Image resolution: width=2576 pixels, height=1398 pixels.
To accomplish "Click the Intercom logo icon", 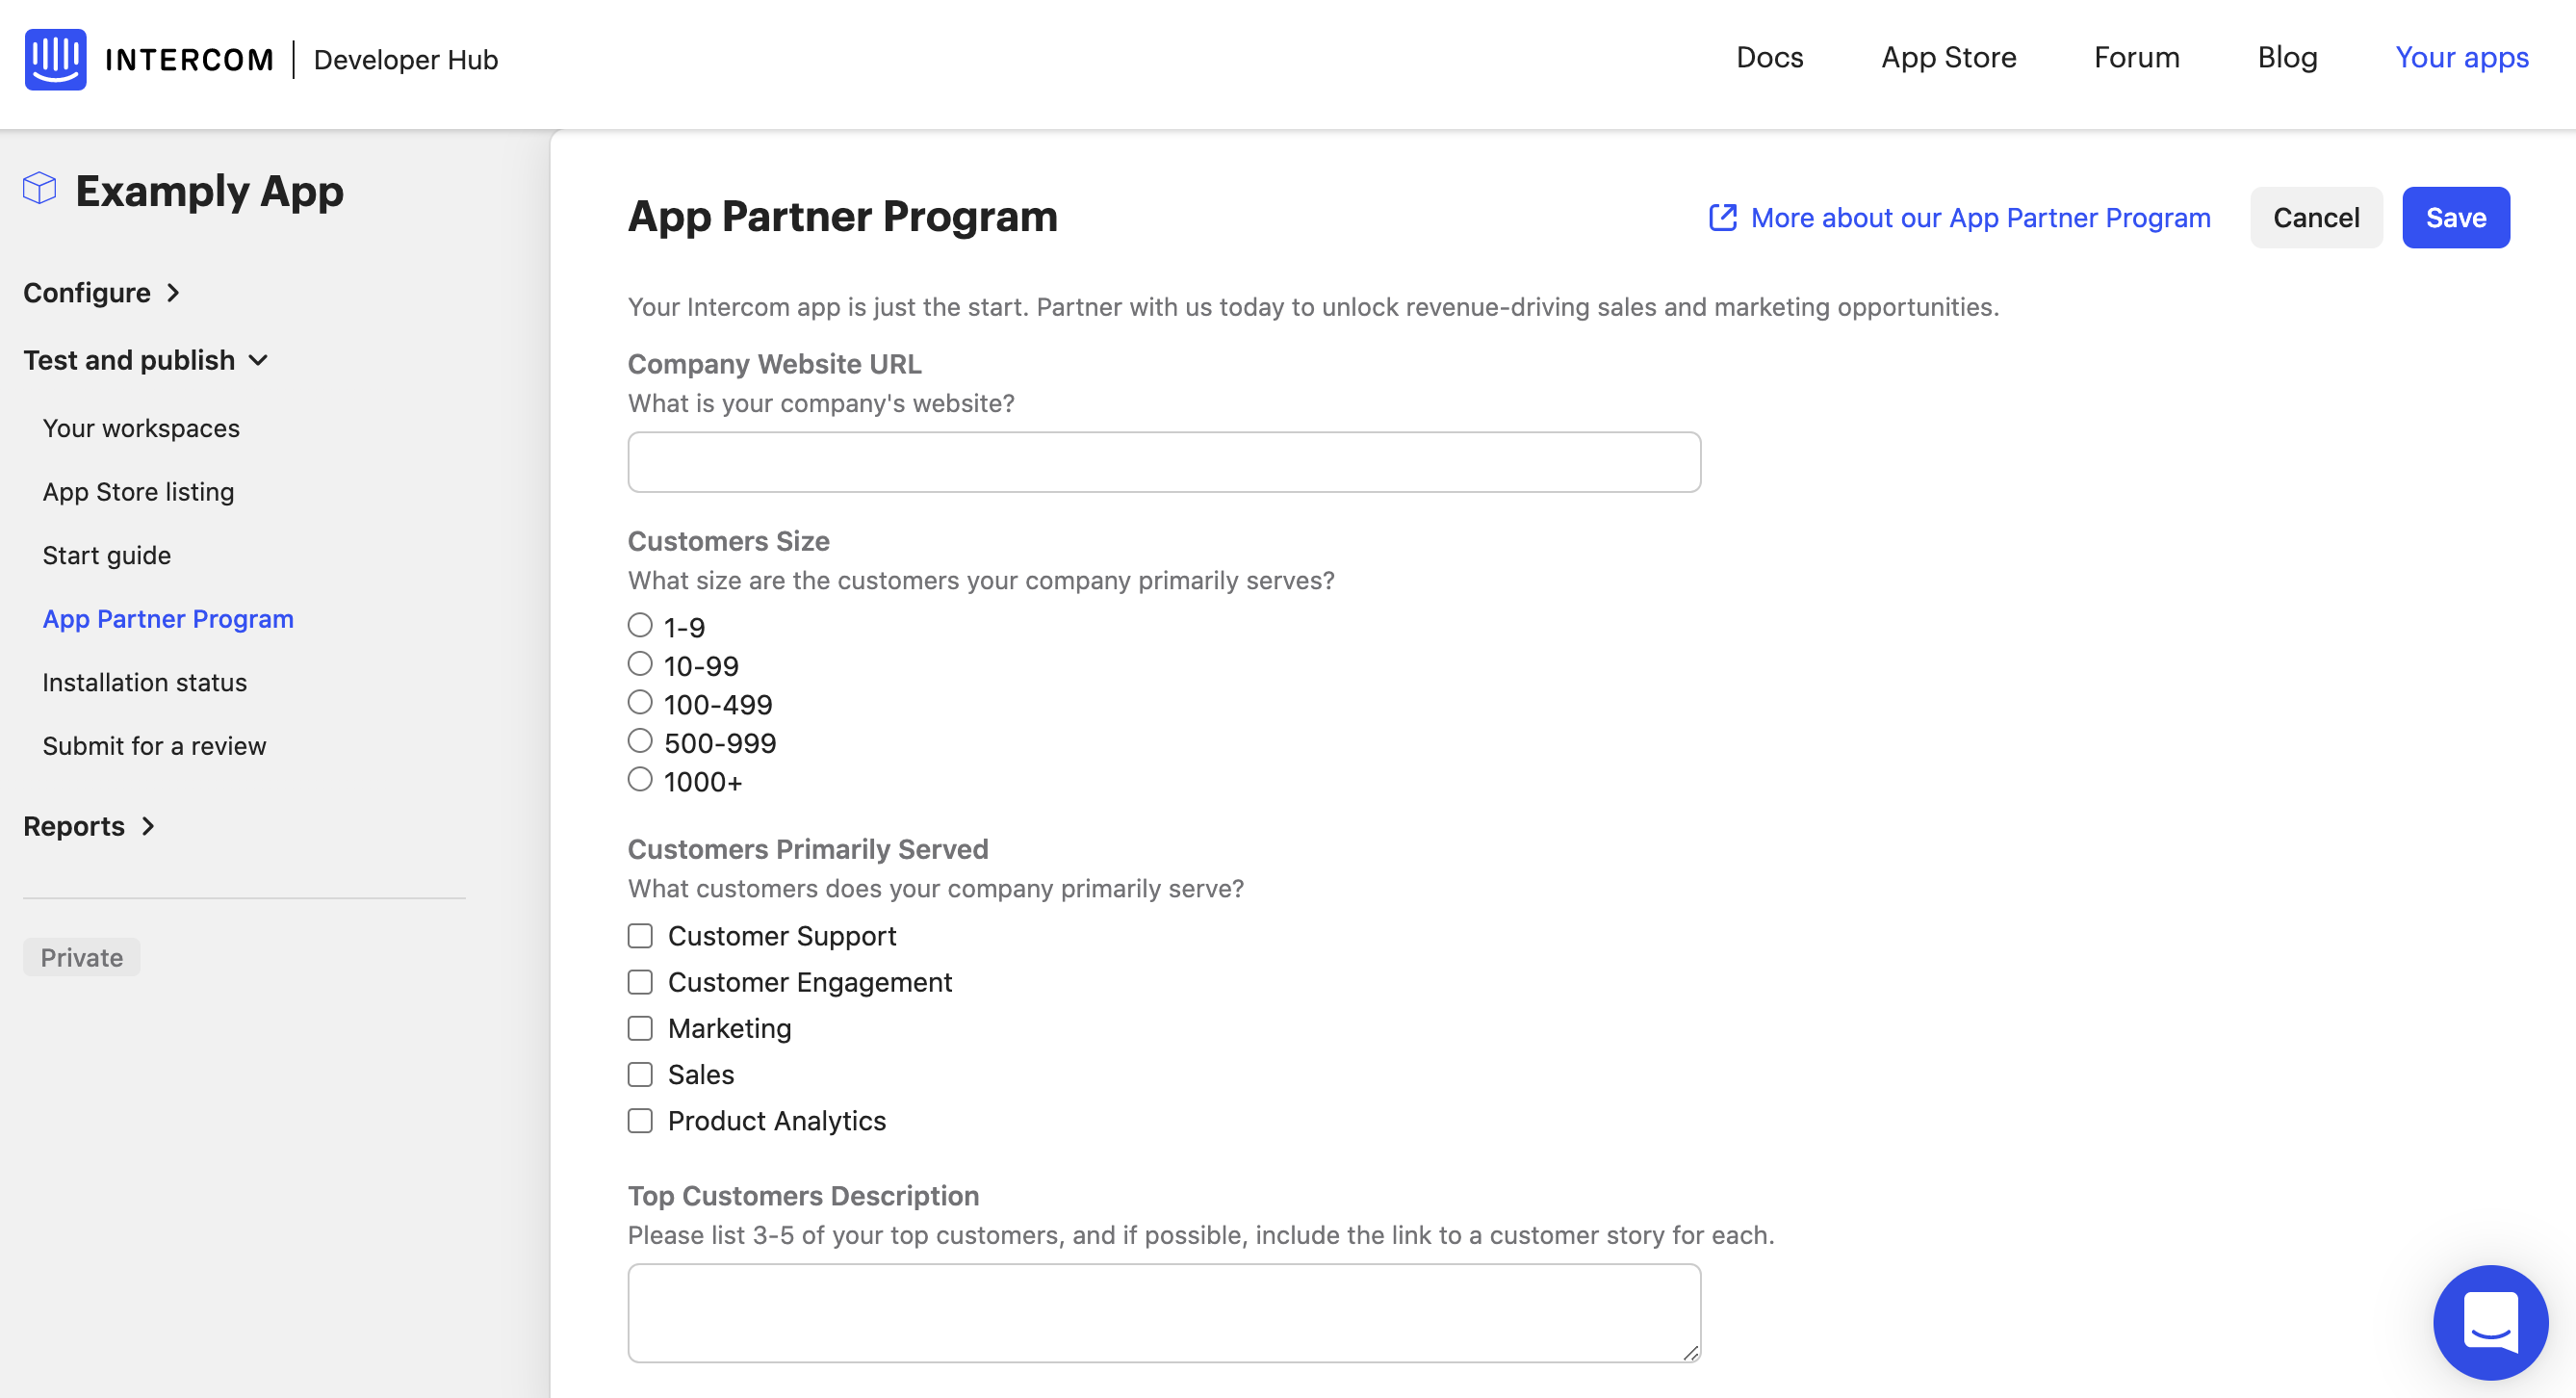I will tap(55, 59).
